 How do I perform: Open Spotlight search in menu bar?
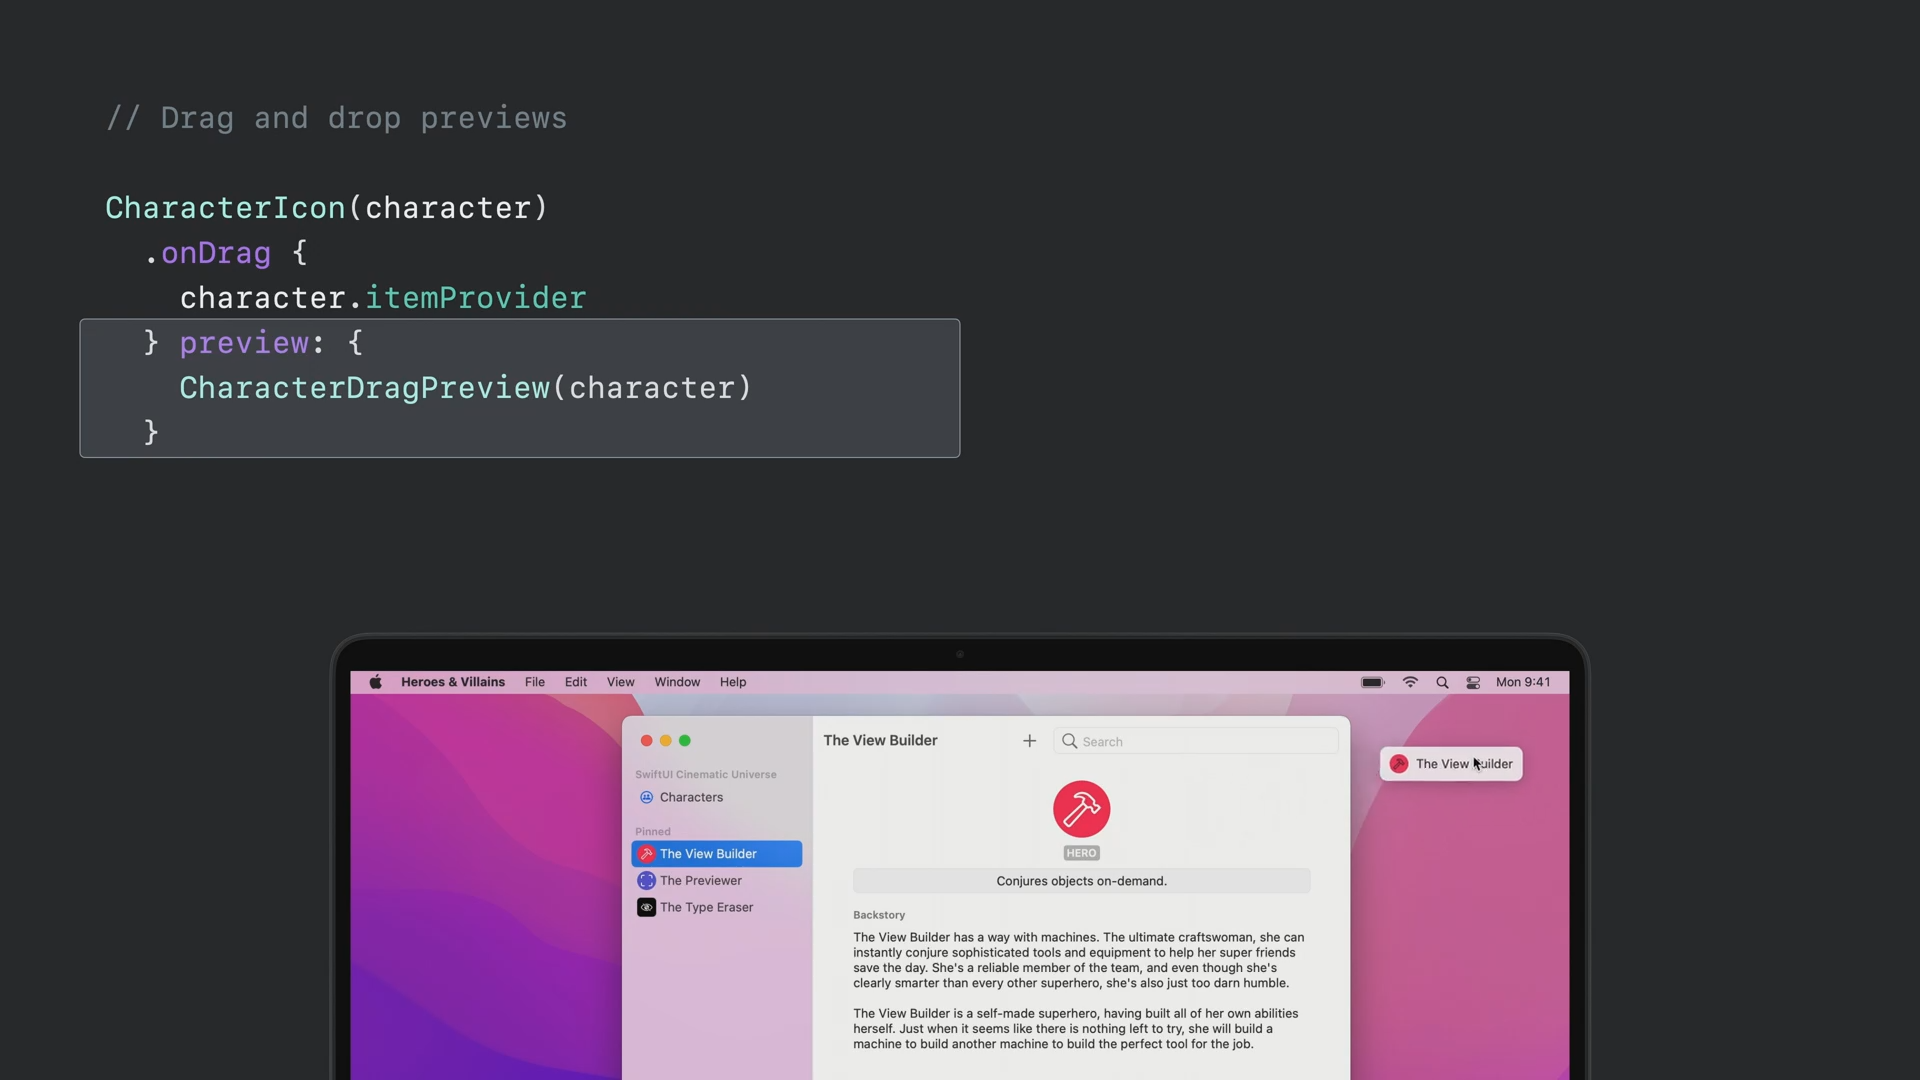coord(1442,682)
